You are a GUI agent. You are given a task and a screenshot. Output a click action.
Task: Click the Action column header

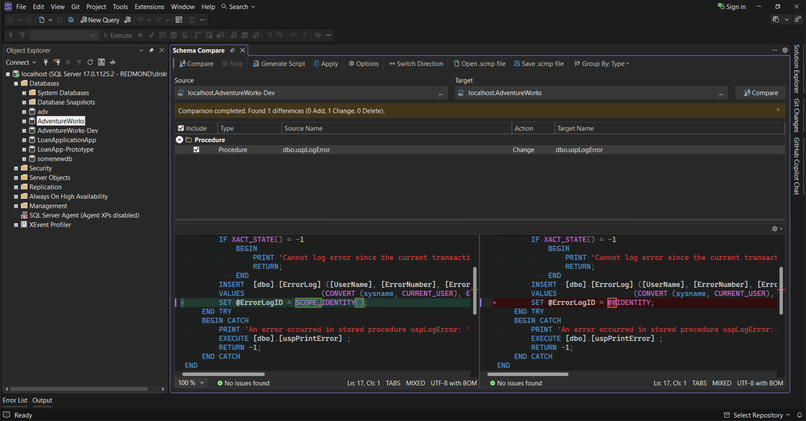click(x=533, y=128)
